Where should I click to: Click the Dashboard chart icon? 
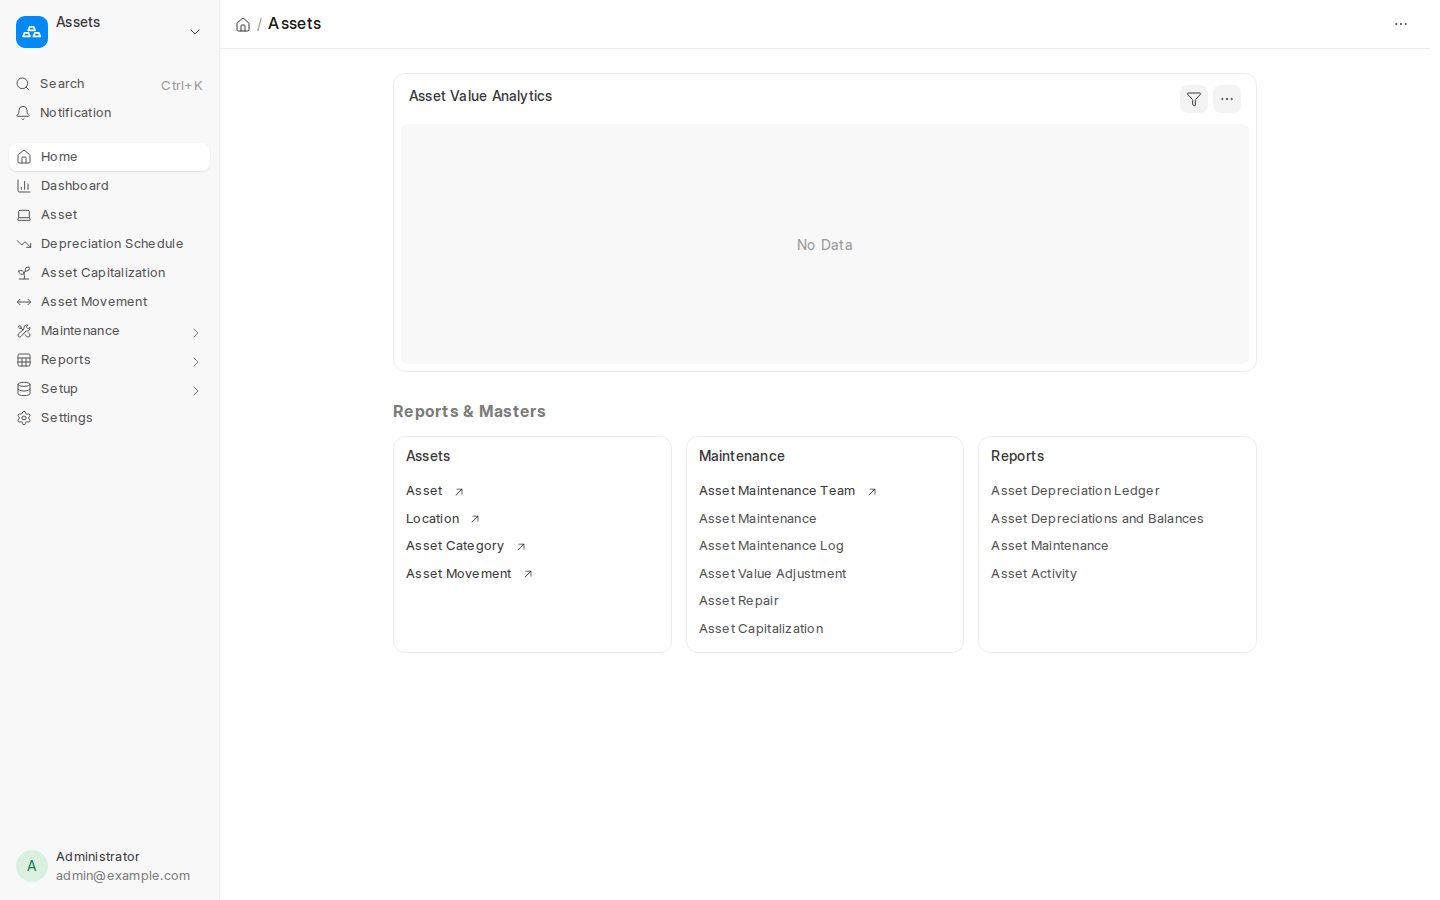(x=24, y=186)
